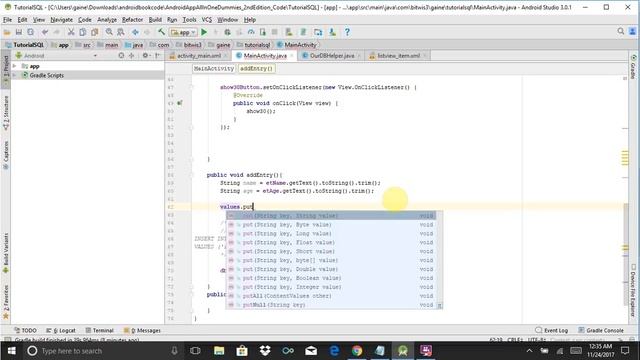Viewport: 640px width, 360px height.
Task: Click the Collapse All icon in Project panel
Action: click(x=131, y=56)
